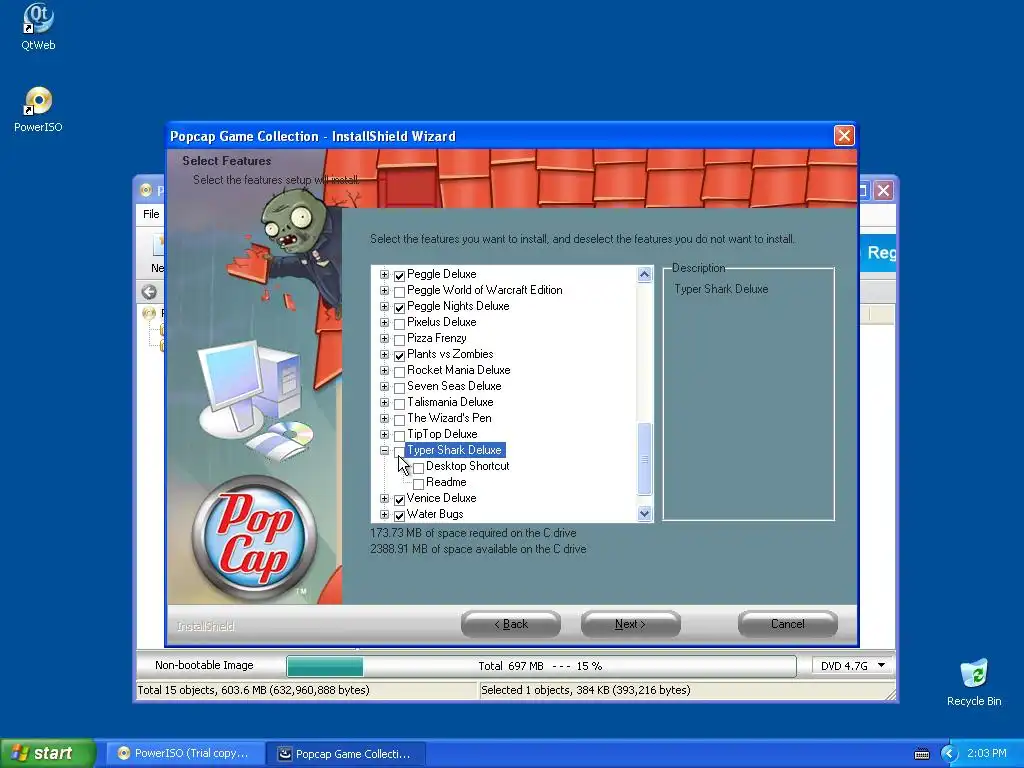Check the Desktop Shortcut sub-feature checkbox

point(419,467)
